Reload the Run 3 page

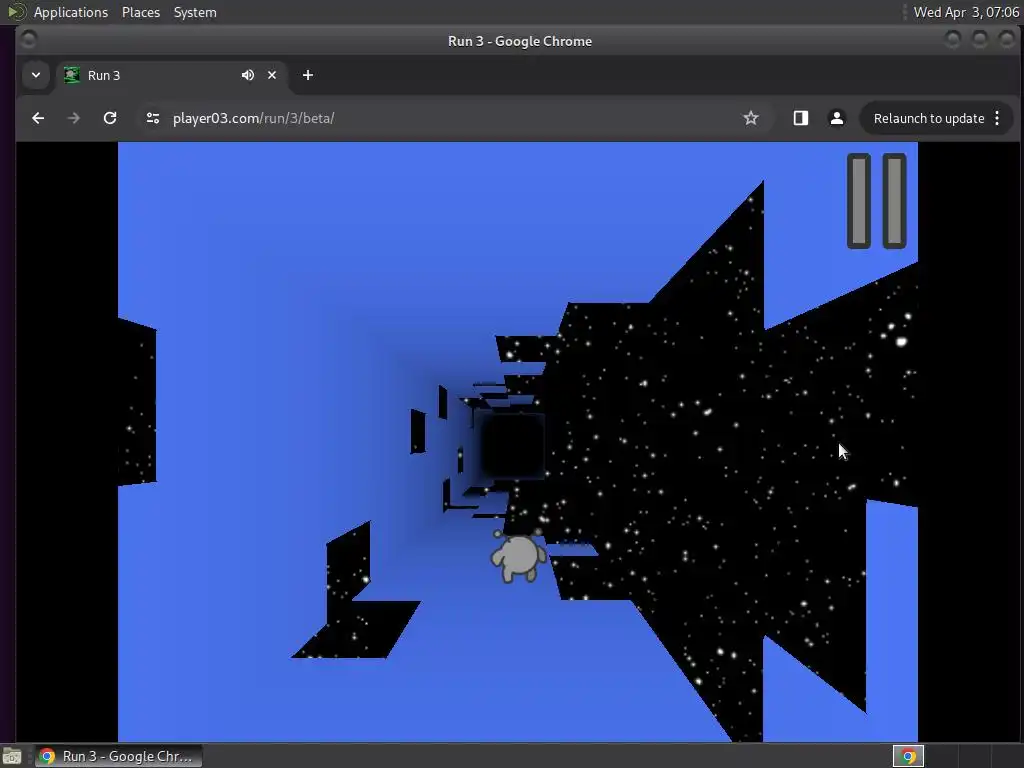tap(110, 118)
